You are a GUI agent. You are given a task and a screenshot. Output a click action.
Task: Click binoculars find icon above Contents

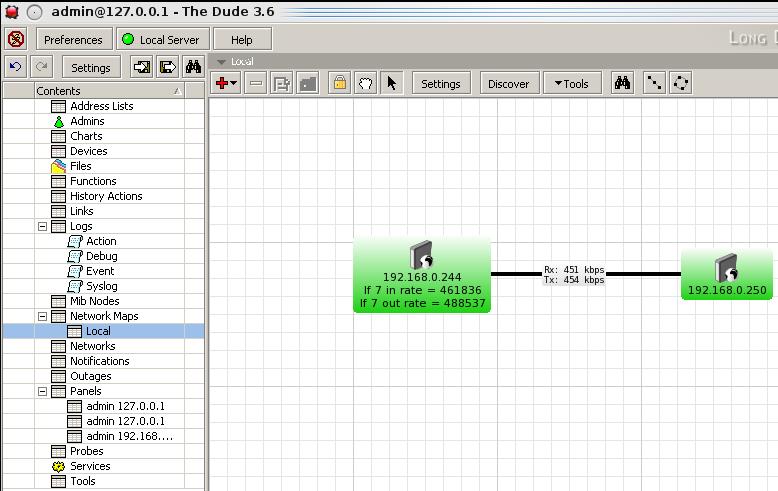193,66
